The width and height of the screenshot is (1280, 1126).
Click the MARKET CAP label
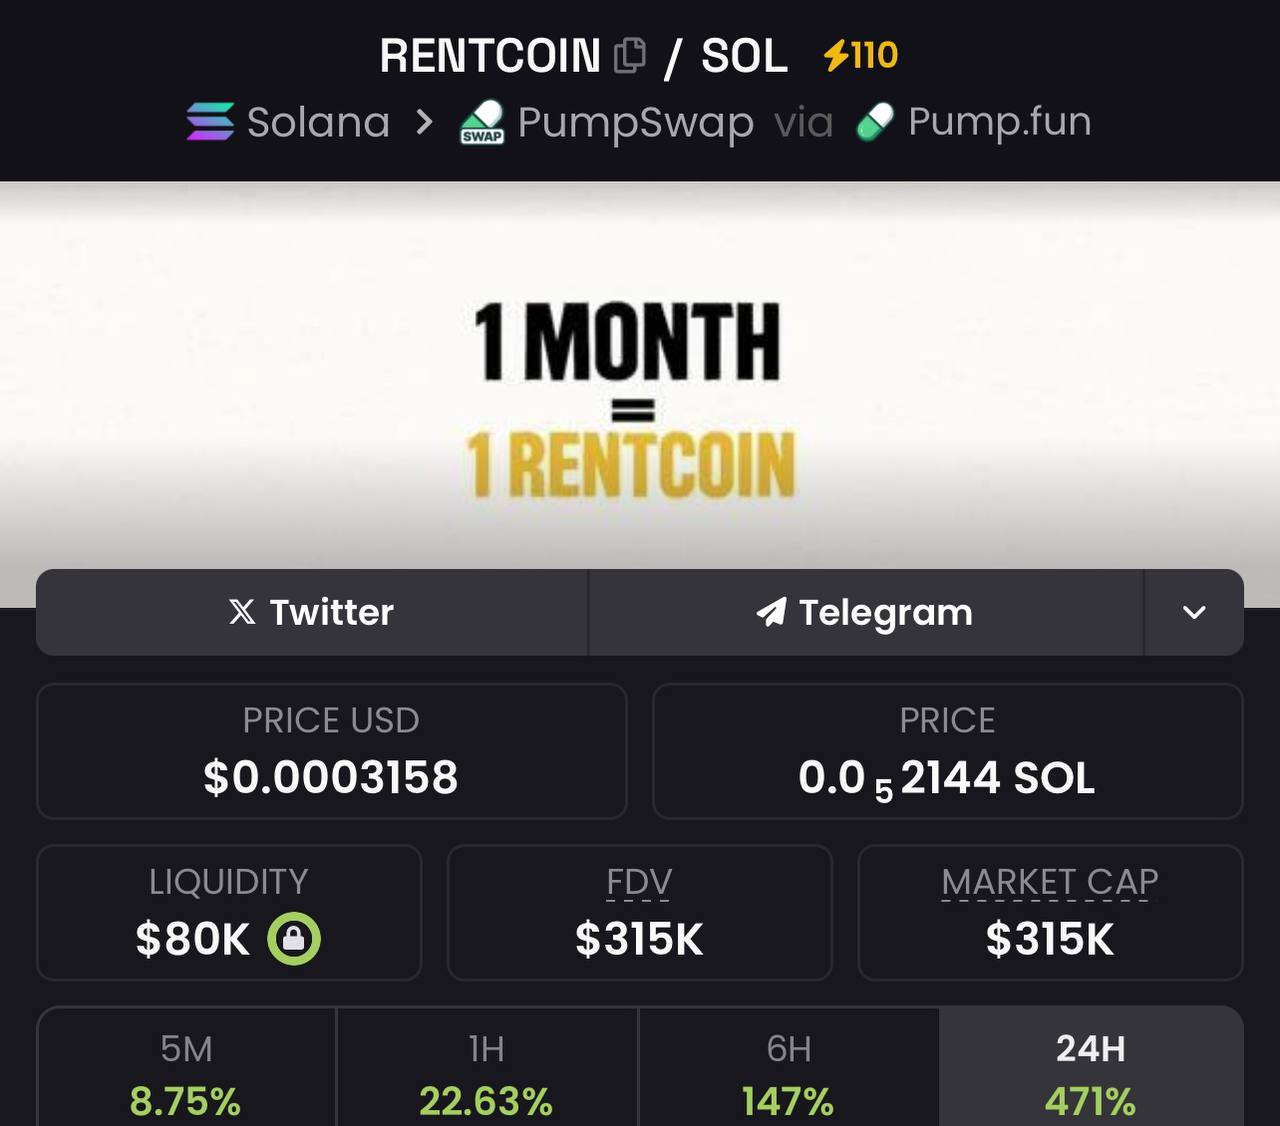coord(1050,882)
